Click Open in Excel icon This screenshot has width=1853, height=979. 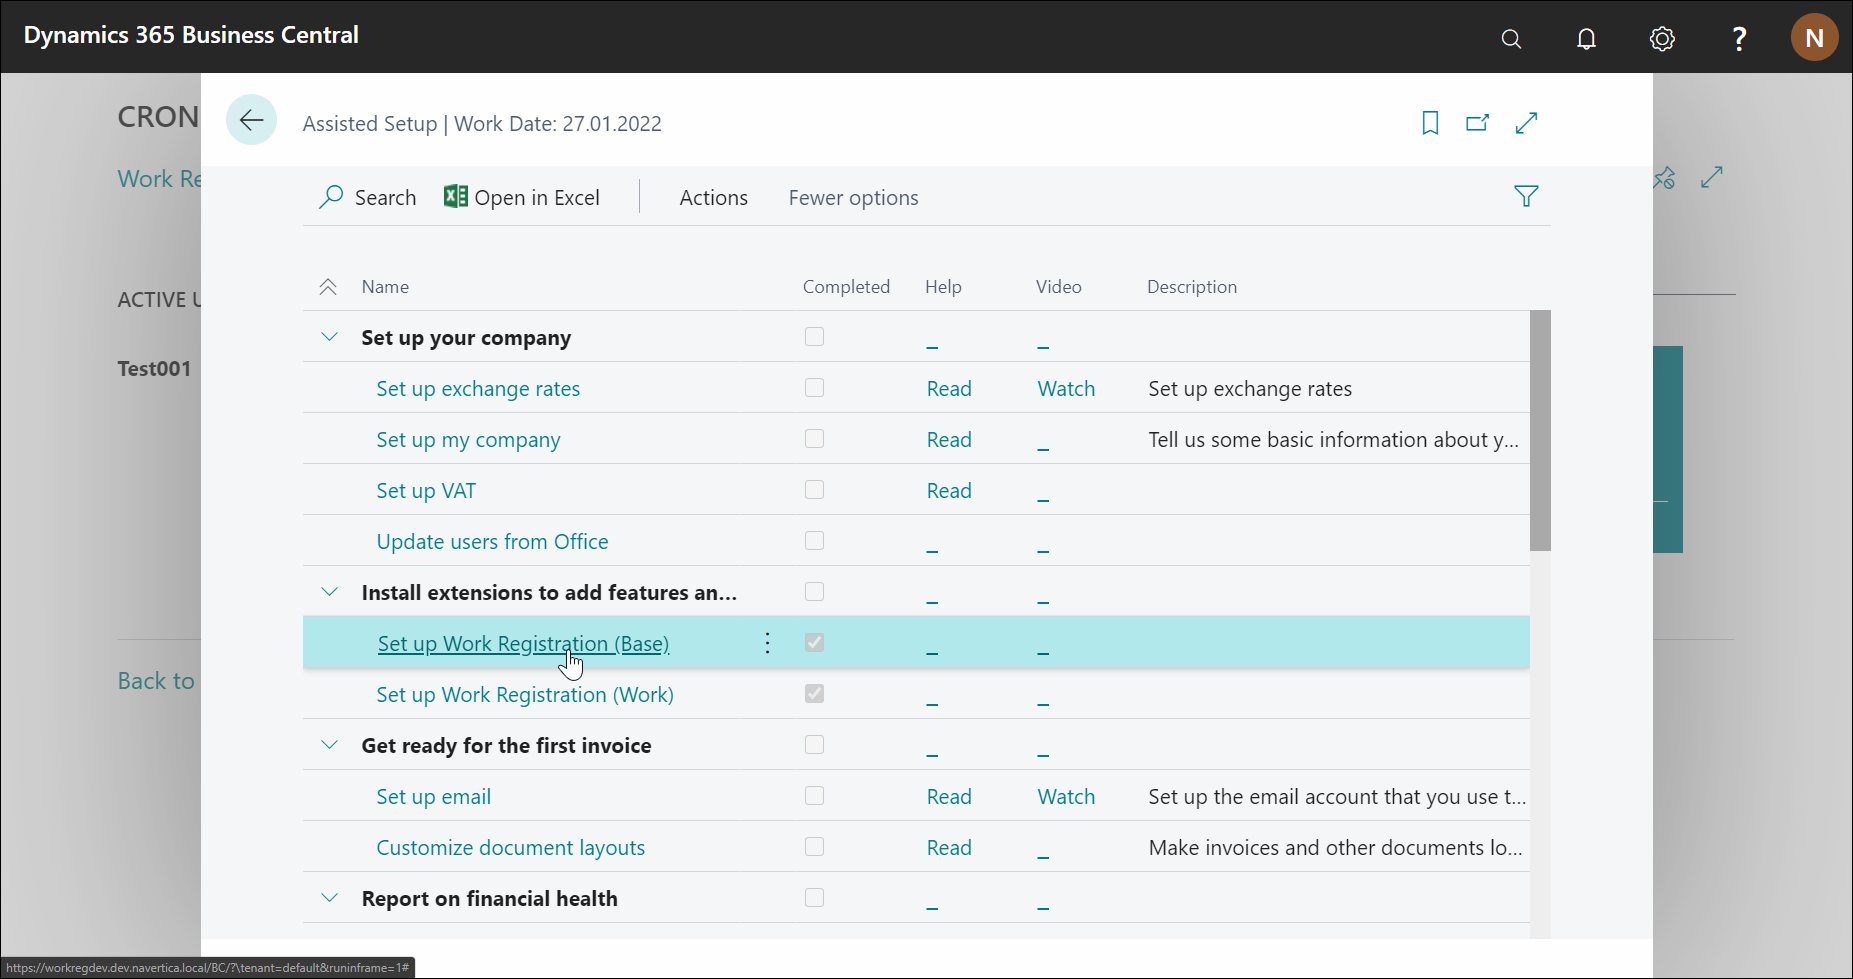(455, 196)
